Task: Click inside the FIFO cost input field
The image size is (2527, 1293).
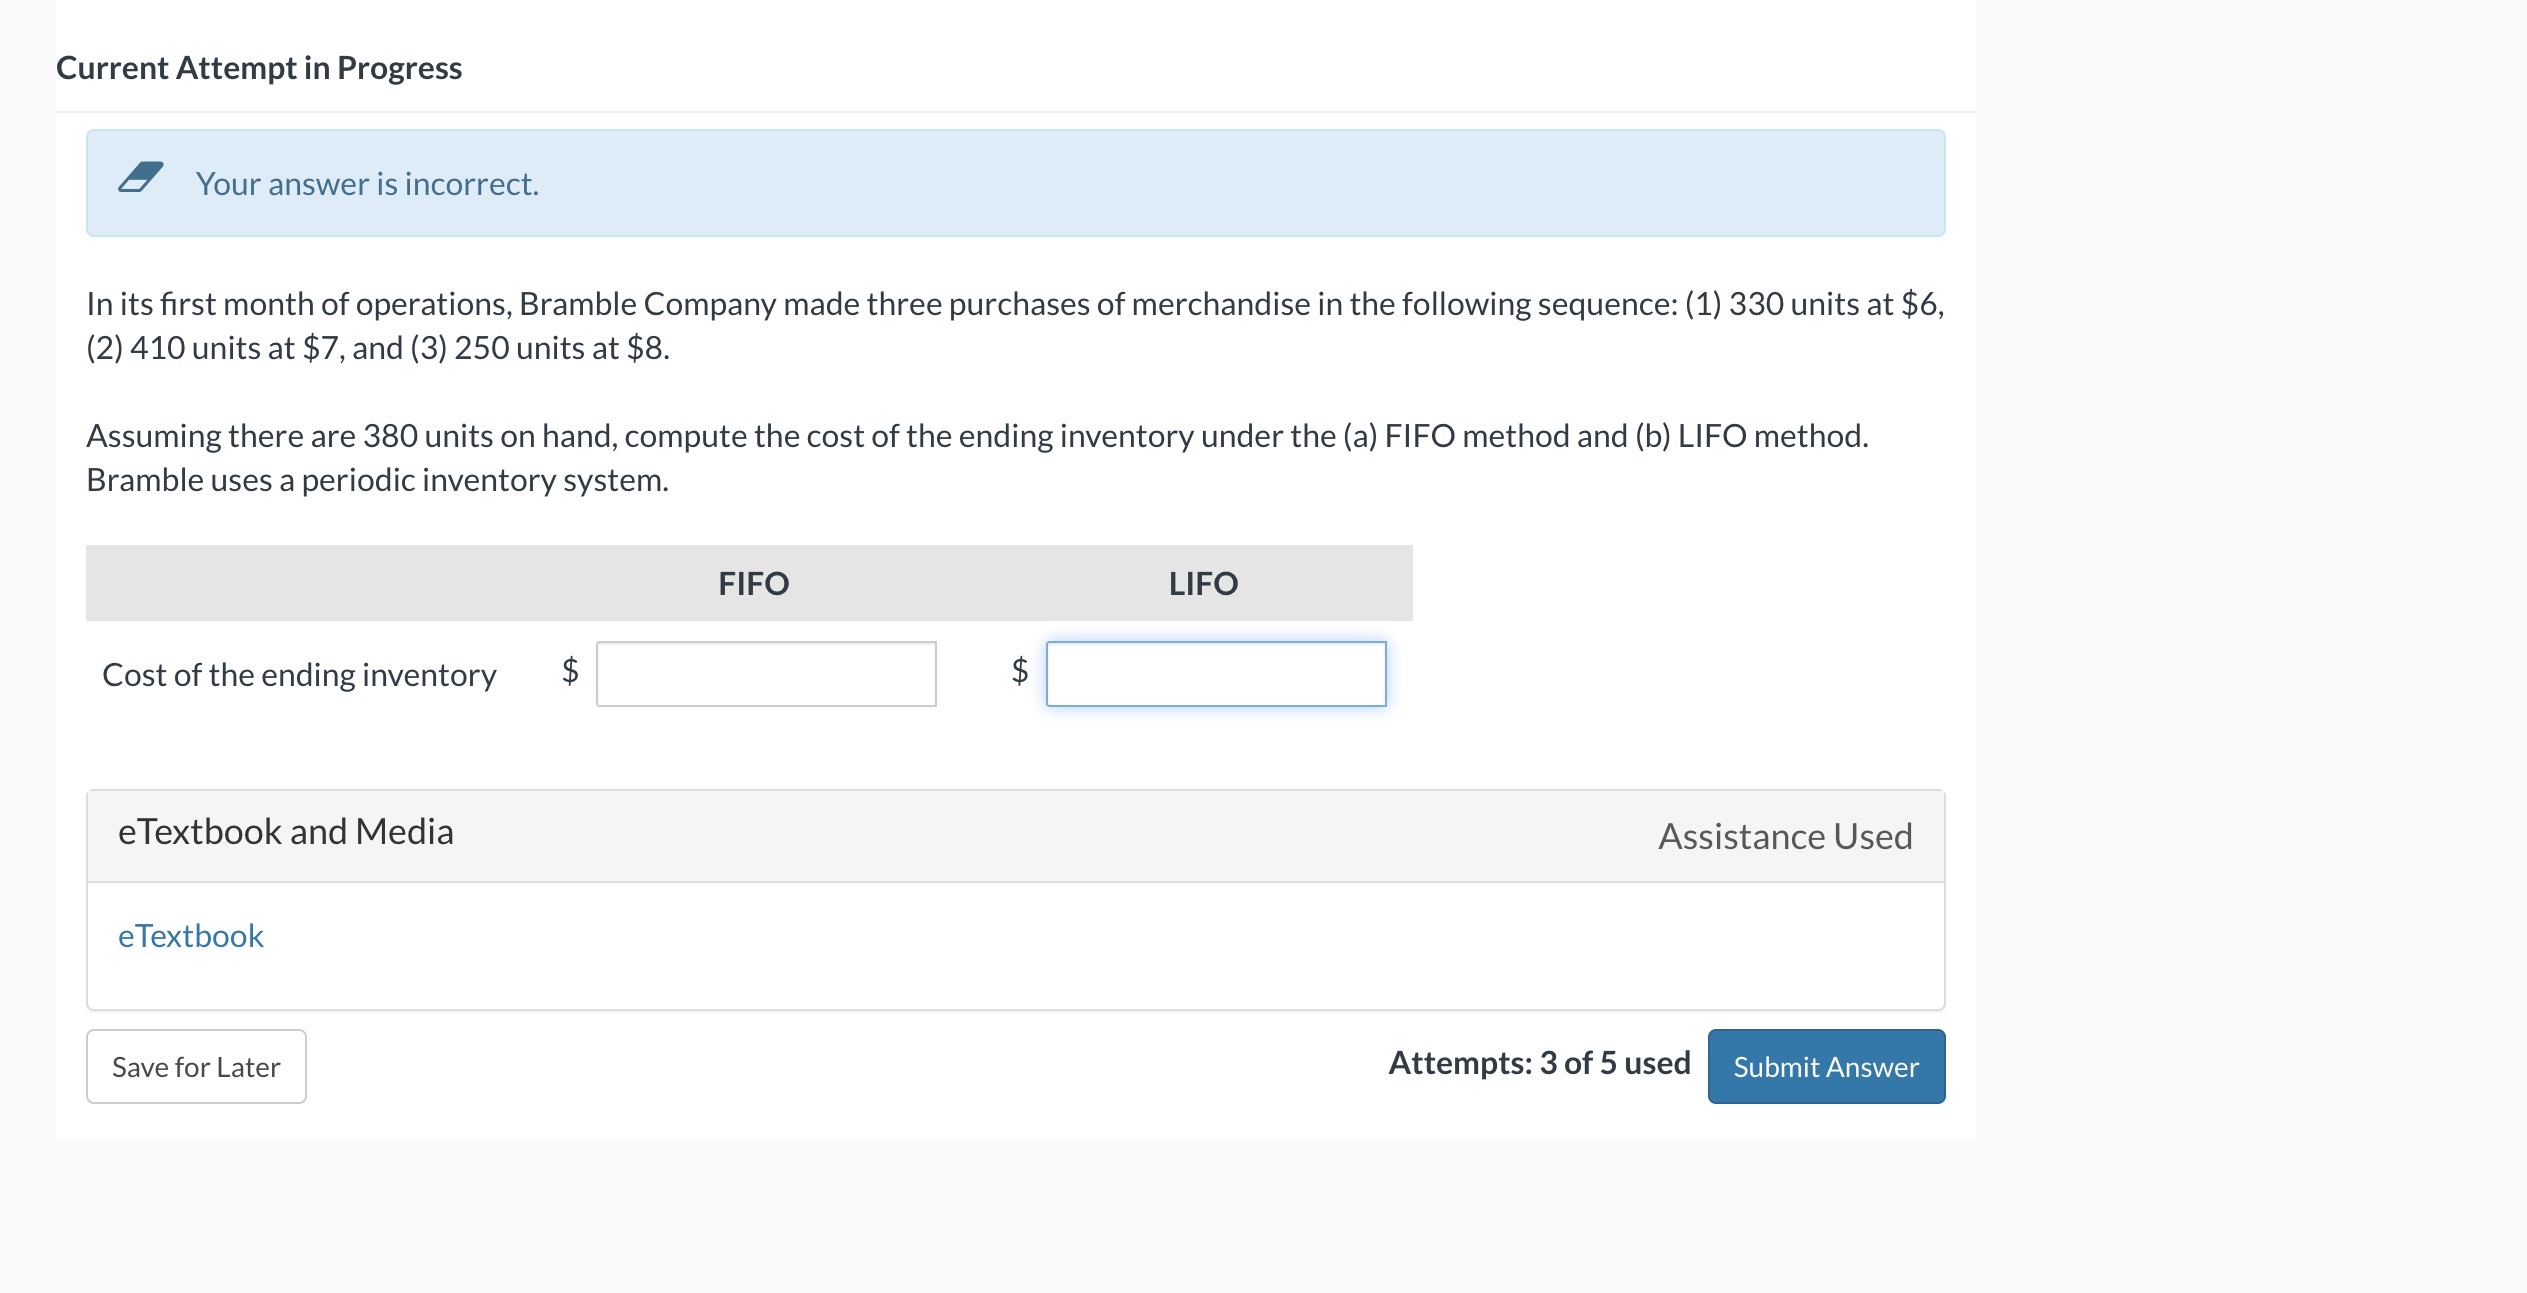Action: [x=766, y=674]
